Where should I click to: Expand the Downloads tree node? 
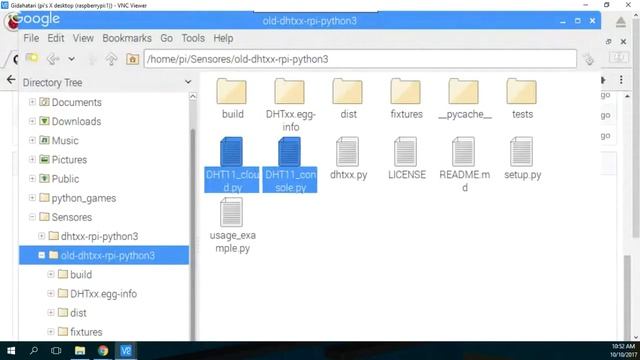(x=32, y=121)
